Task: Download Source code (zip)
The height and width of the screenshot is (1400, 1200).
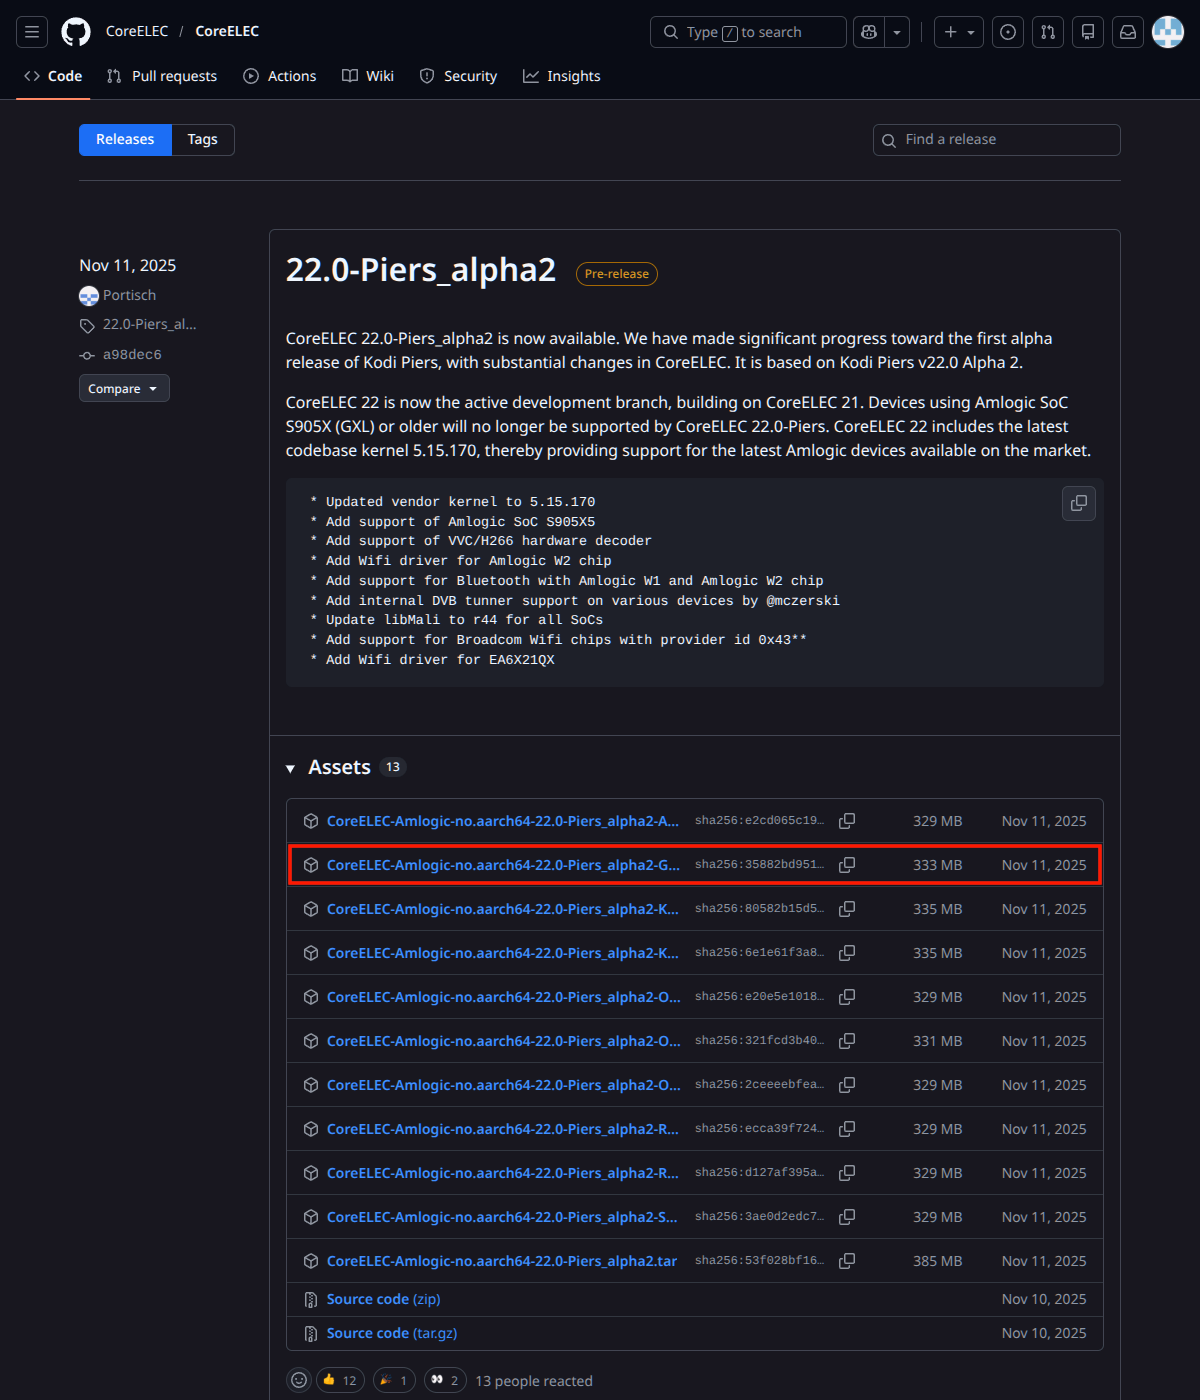Action: [x=384, y=1299]
